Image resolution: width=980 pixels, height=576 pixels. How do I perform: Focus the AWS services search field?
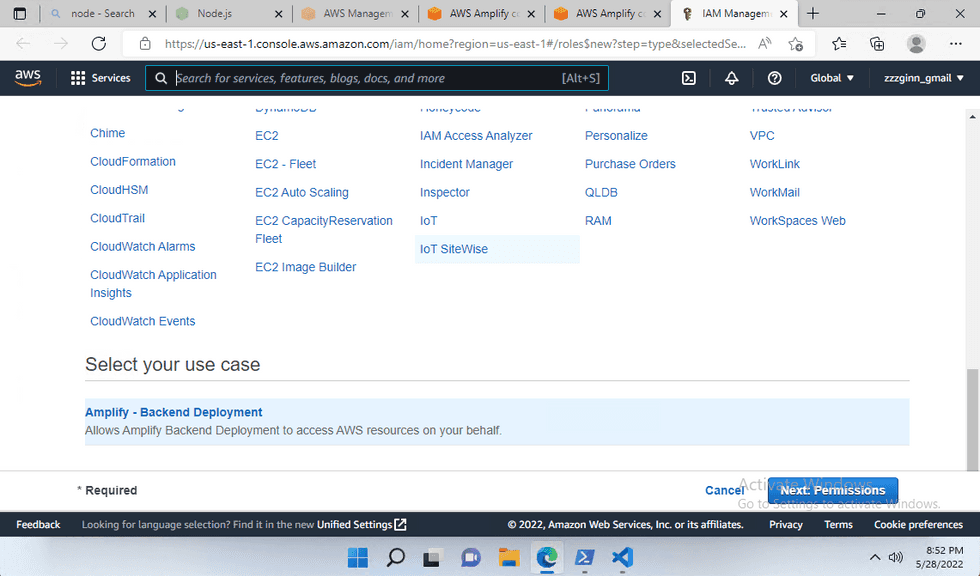[x=377, y=78]
